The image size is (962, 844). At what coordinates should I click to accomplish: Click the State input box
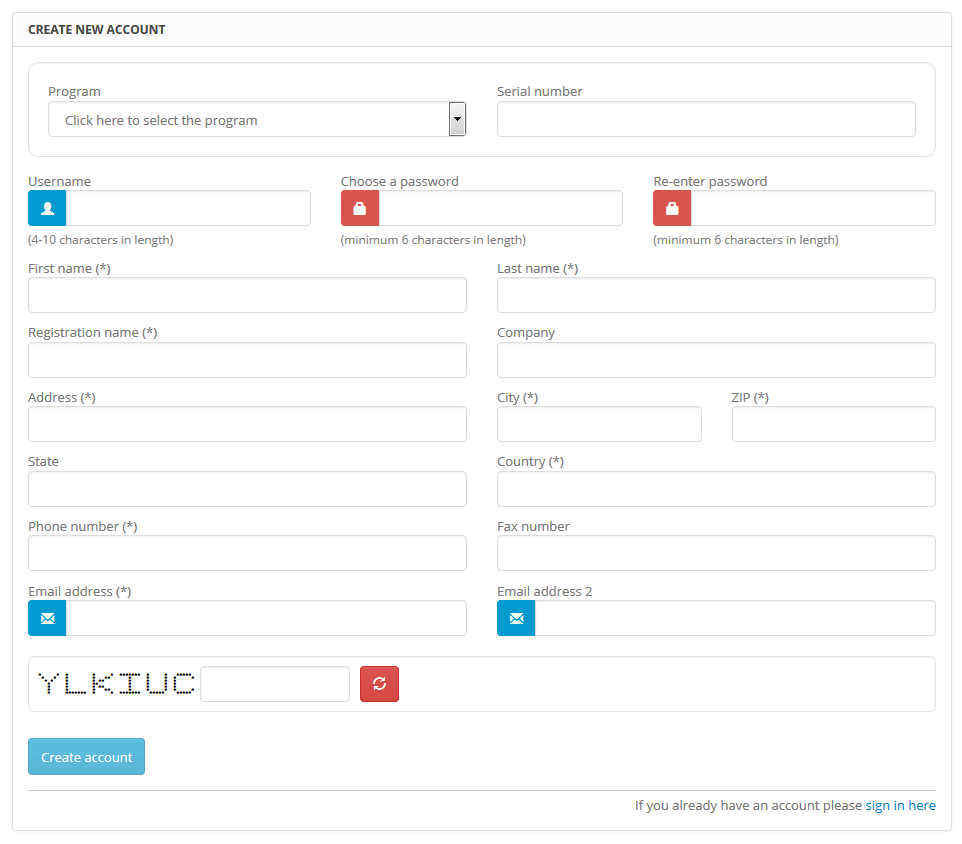[247, 489]
